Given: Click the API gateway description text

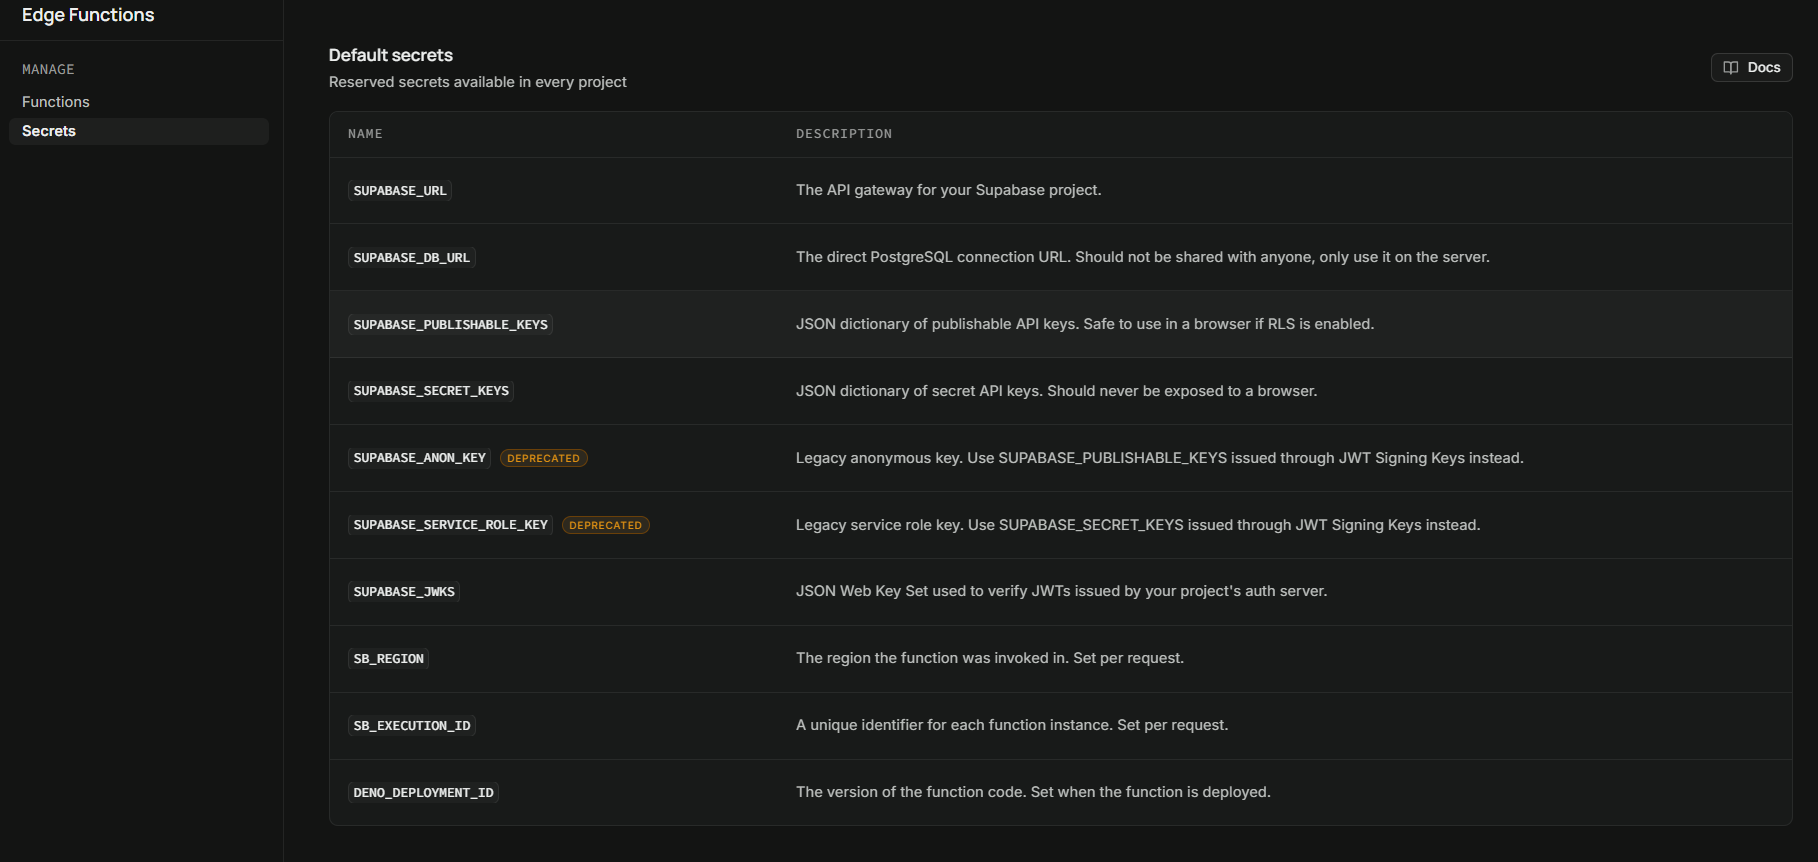Looking at the screenshot, I should [x=949, y=190].
